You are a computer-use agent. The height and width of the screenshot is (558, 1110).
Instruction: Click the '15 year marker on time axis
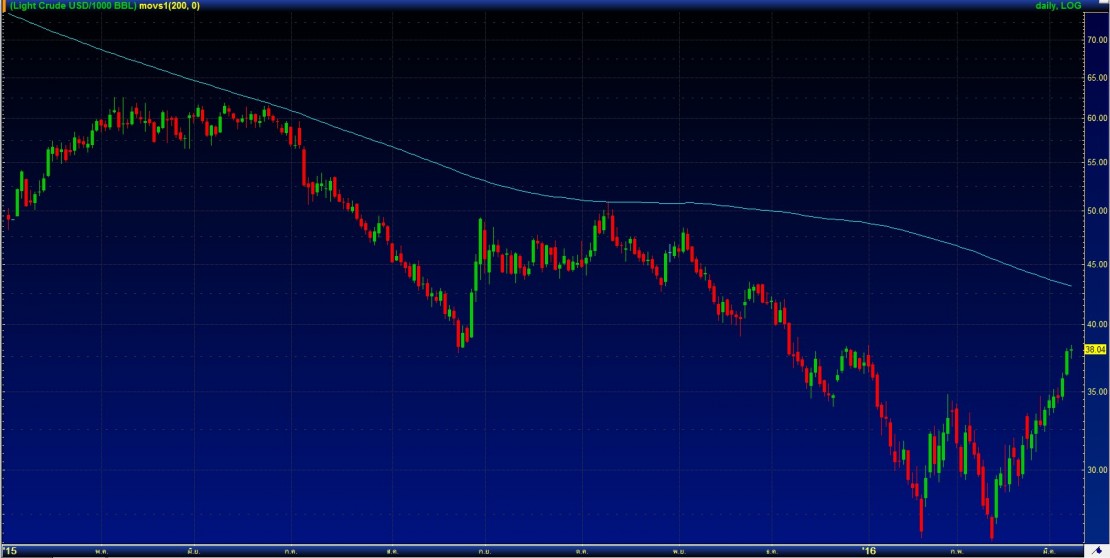coord(9,550)
